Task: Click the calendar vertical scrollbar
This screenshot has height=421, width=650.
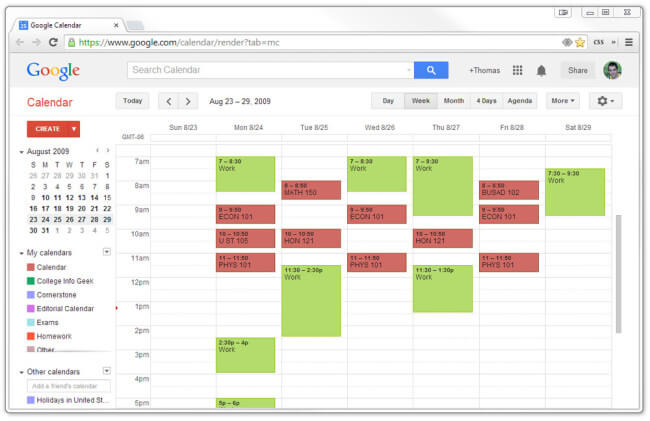Action: pyautogui.click(x=618, y=274)
